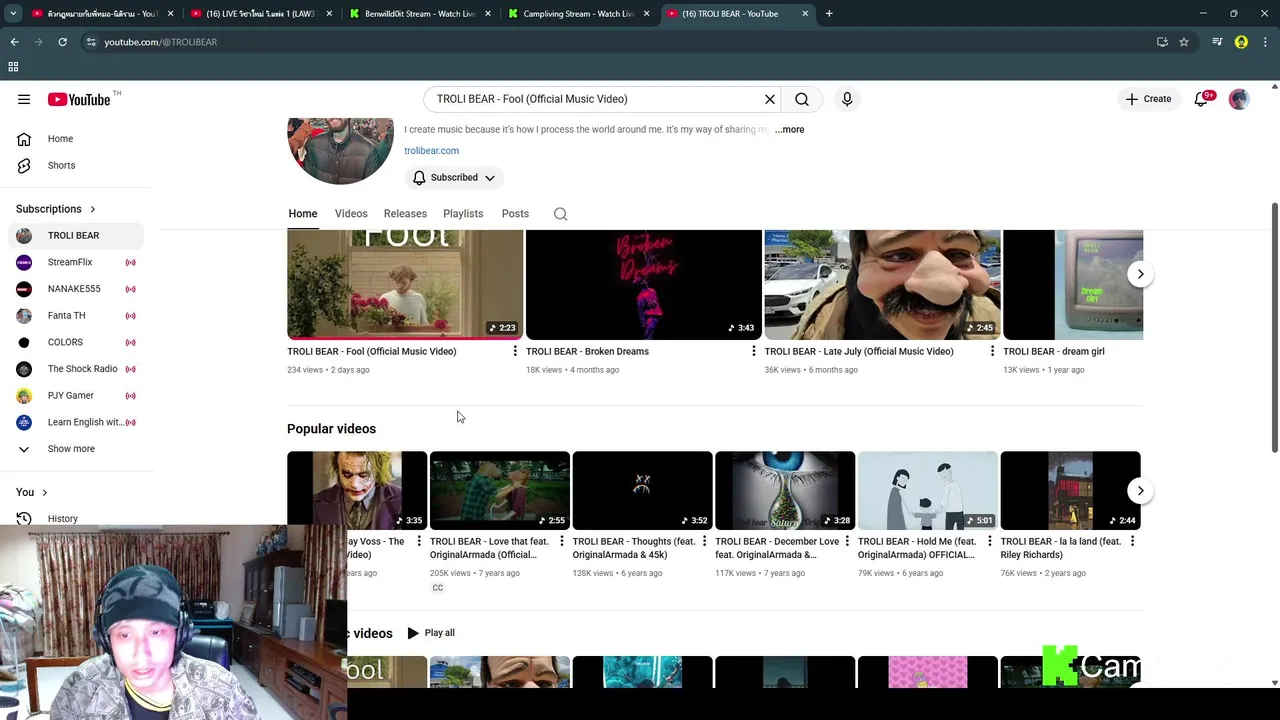Open the TROLI BEAR - Broken Dreams title

pos(587,351)
